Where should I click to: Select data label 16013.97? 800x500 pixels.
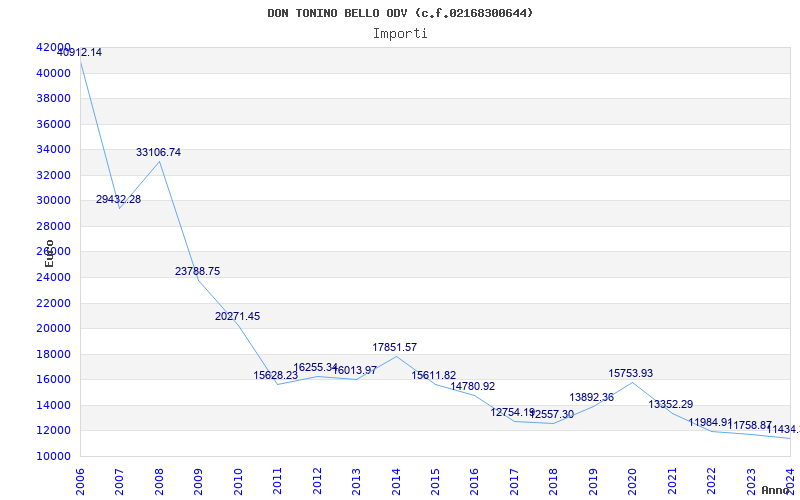click(x=355, y=370)
